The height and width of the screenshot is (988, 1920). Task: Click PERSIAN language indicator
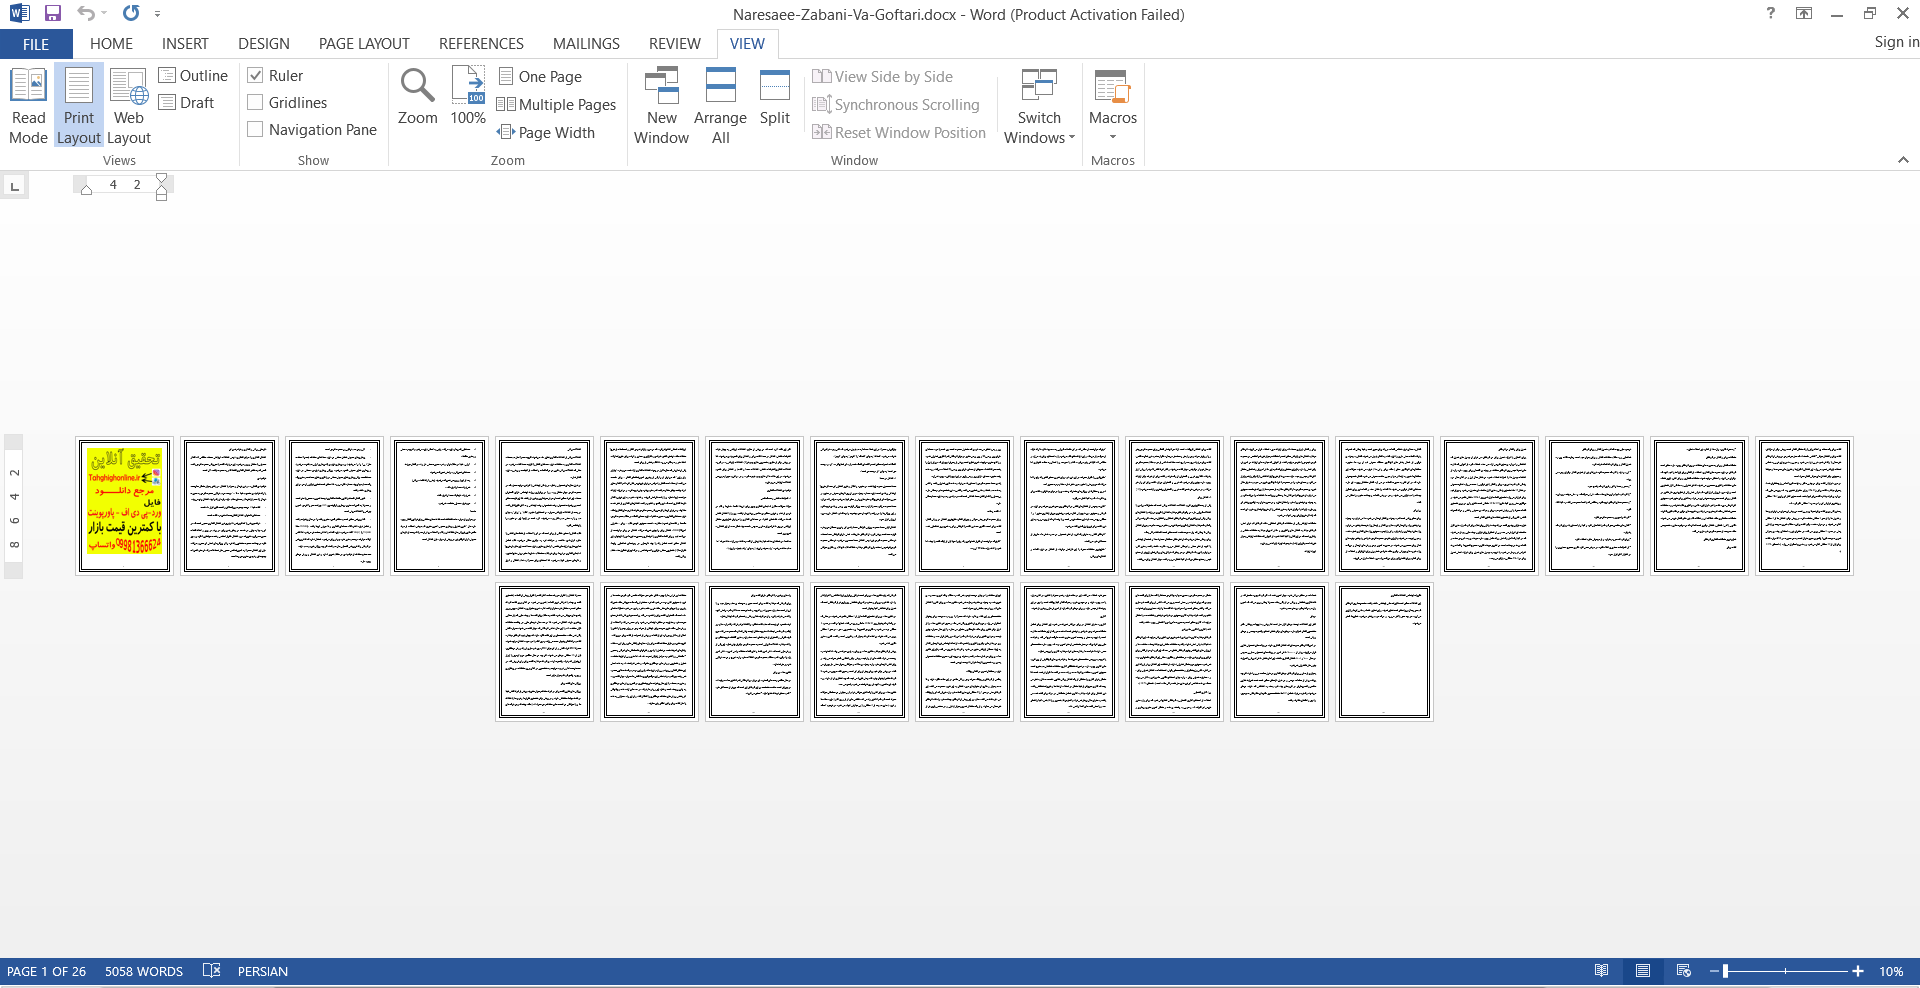262,971
